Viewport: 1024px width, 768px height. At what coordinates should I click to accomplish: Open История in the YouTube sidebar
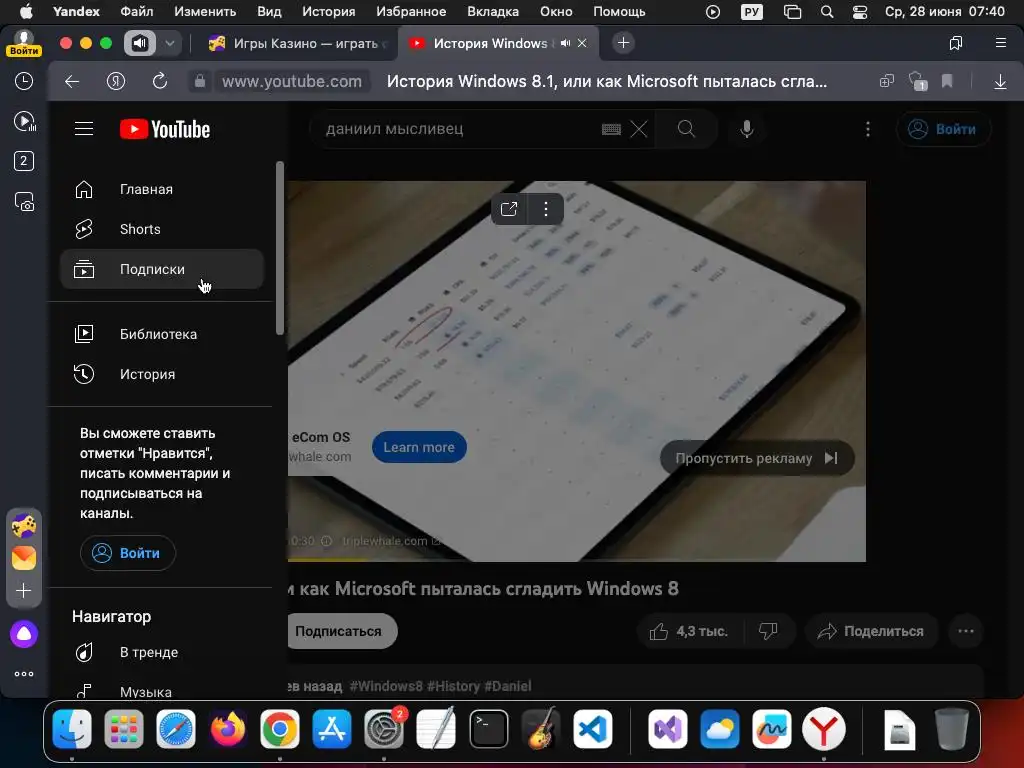click(x=162, y=374)
